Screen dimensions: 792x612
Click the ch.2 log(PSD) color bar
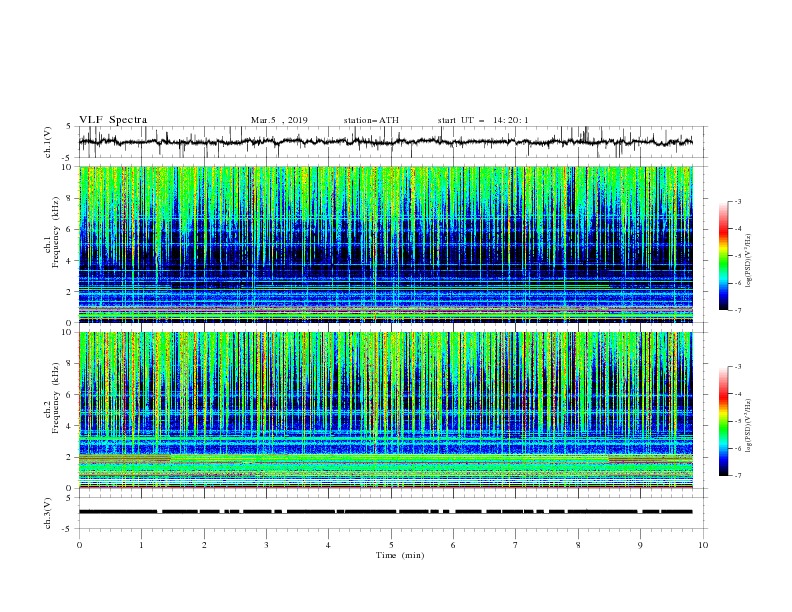click(724, 421)
